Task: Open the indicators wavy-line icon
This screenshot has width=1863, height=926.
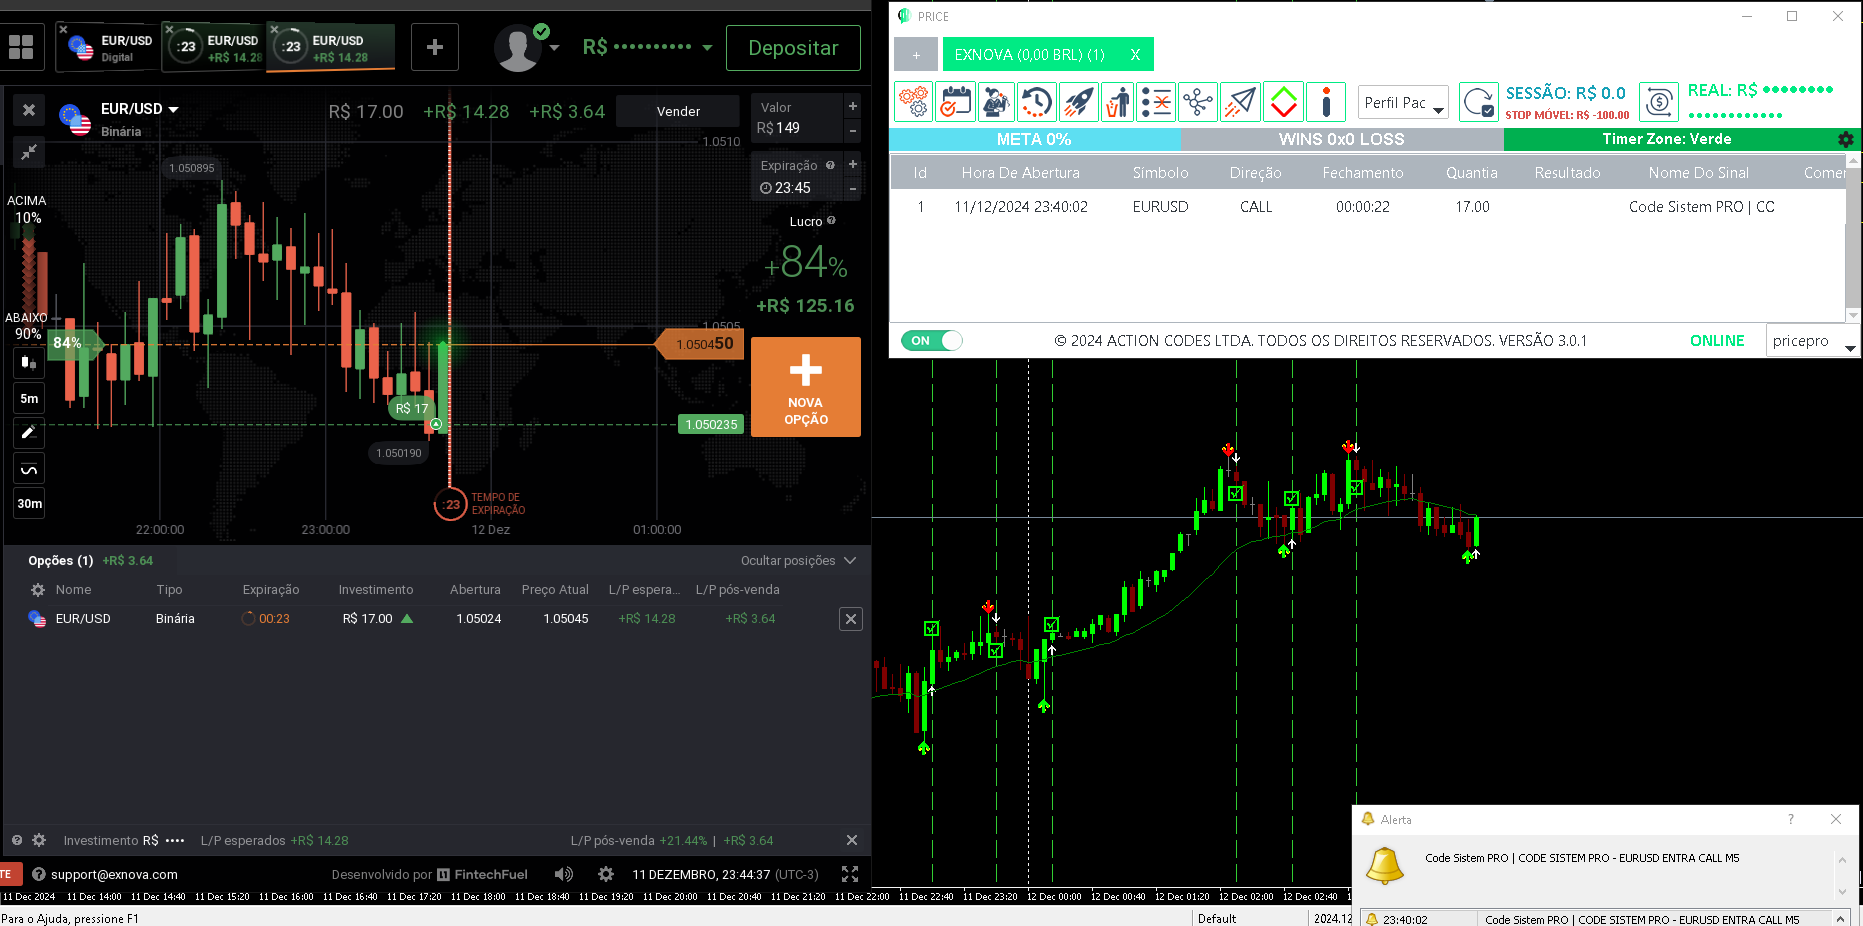Action: click(28, 468)
